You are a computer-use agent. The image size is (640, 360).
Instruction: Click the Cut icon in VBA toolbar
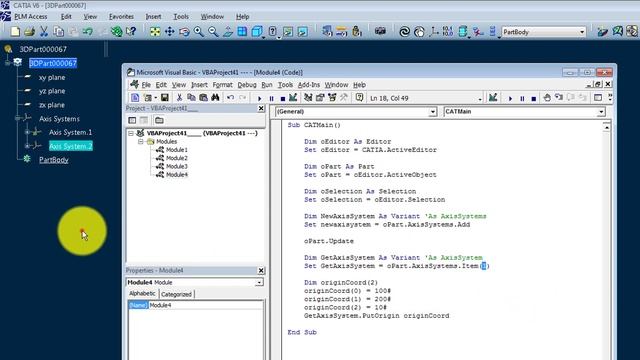tap(179, 98)
